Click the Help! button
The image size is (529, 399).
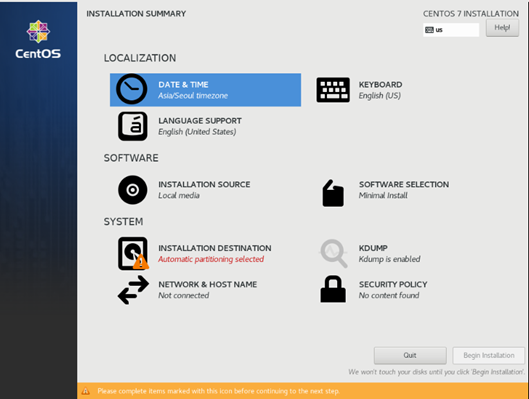(x=502, y=28)
